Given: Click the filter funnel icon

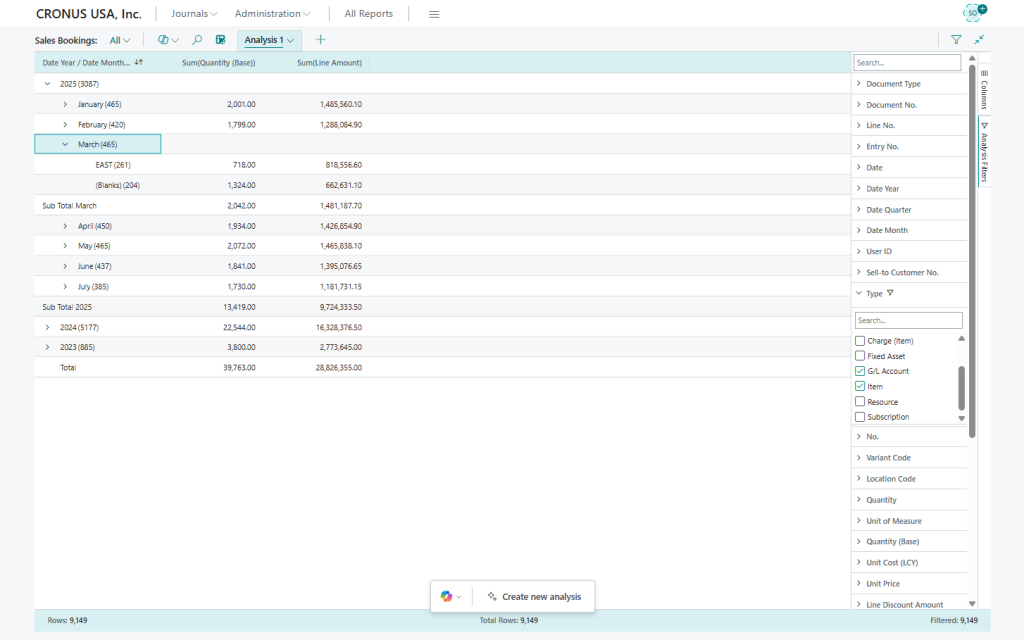Looking at the screenshot, I should click(x=956, y=40).
